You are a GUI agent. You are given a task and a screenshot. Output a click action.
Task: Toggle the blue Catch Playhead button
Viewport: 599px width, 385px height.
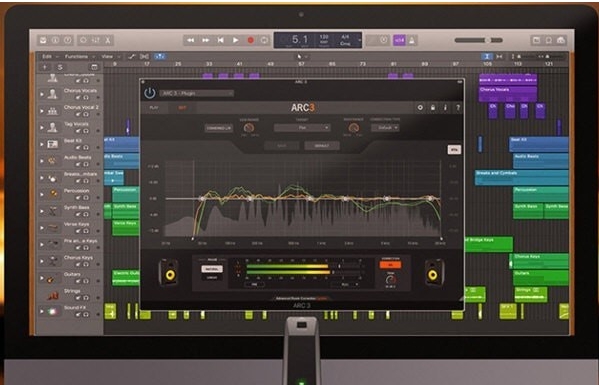tap(160, 57)
